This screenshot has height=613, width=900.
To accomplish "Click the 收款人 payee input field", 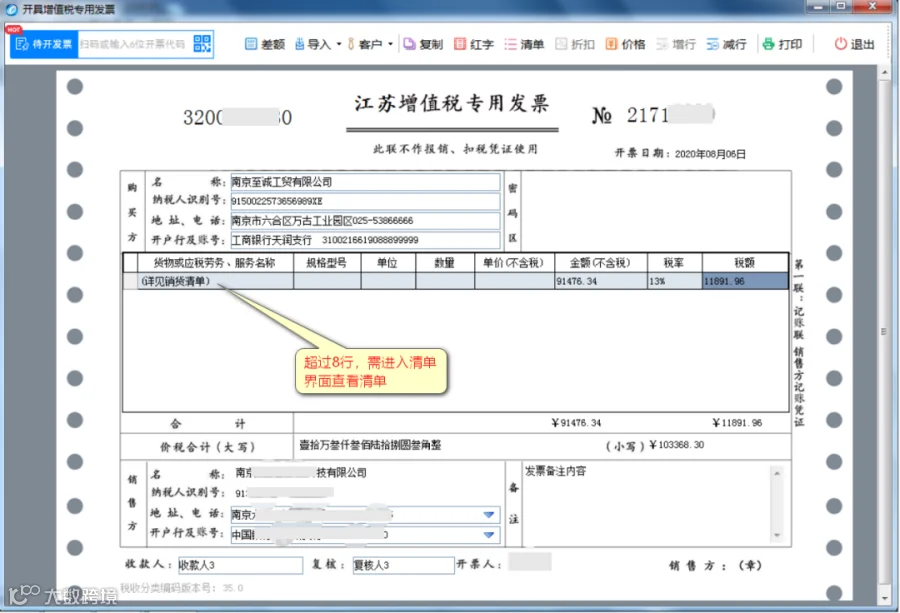I will click(x=240, y=565).
